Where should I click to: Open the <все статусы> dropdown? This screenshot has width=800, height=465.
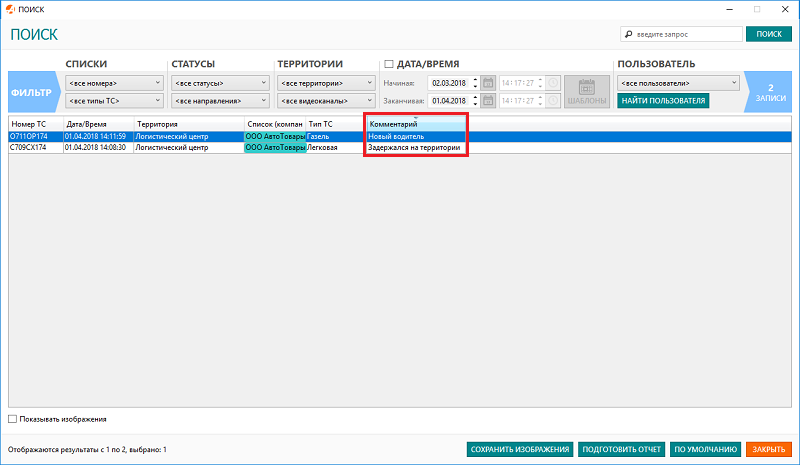pos(220,83)
